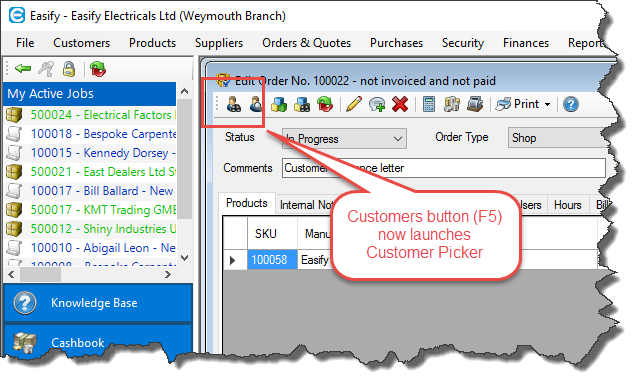Click the yellow pencil edit icon
The image size is (642, 388).
354,104
